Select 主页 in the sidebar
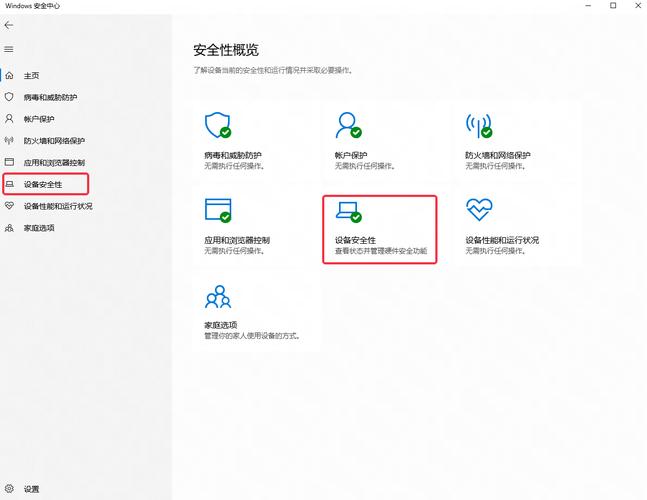This screenshot has height=500, width=647. tap(31, 75)
